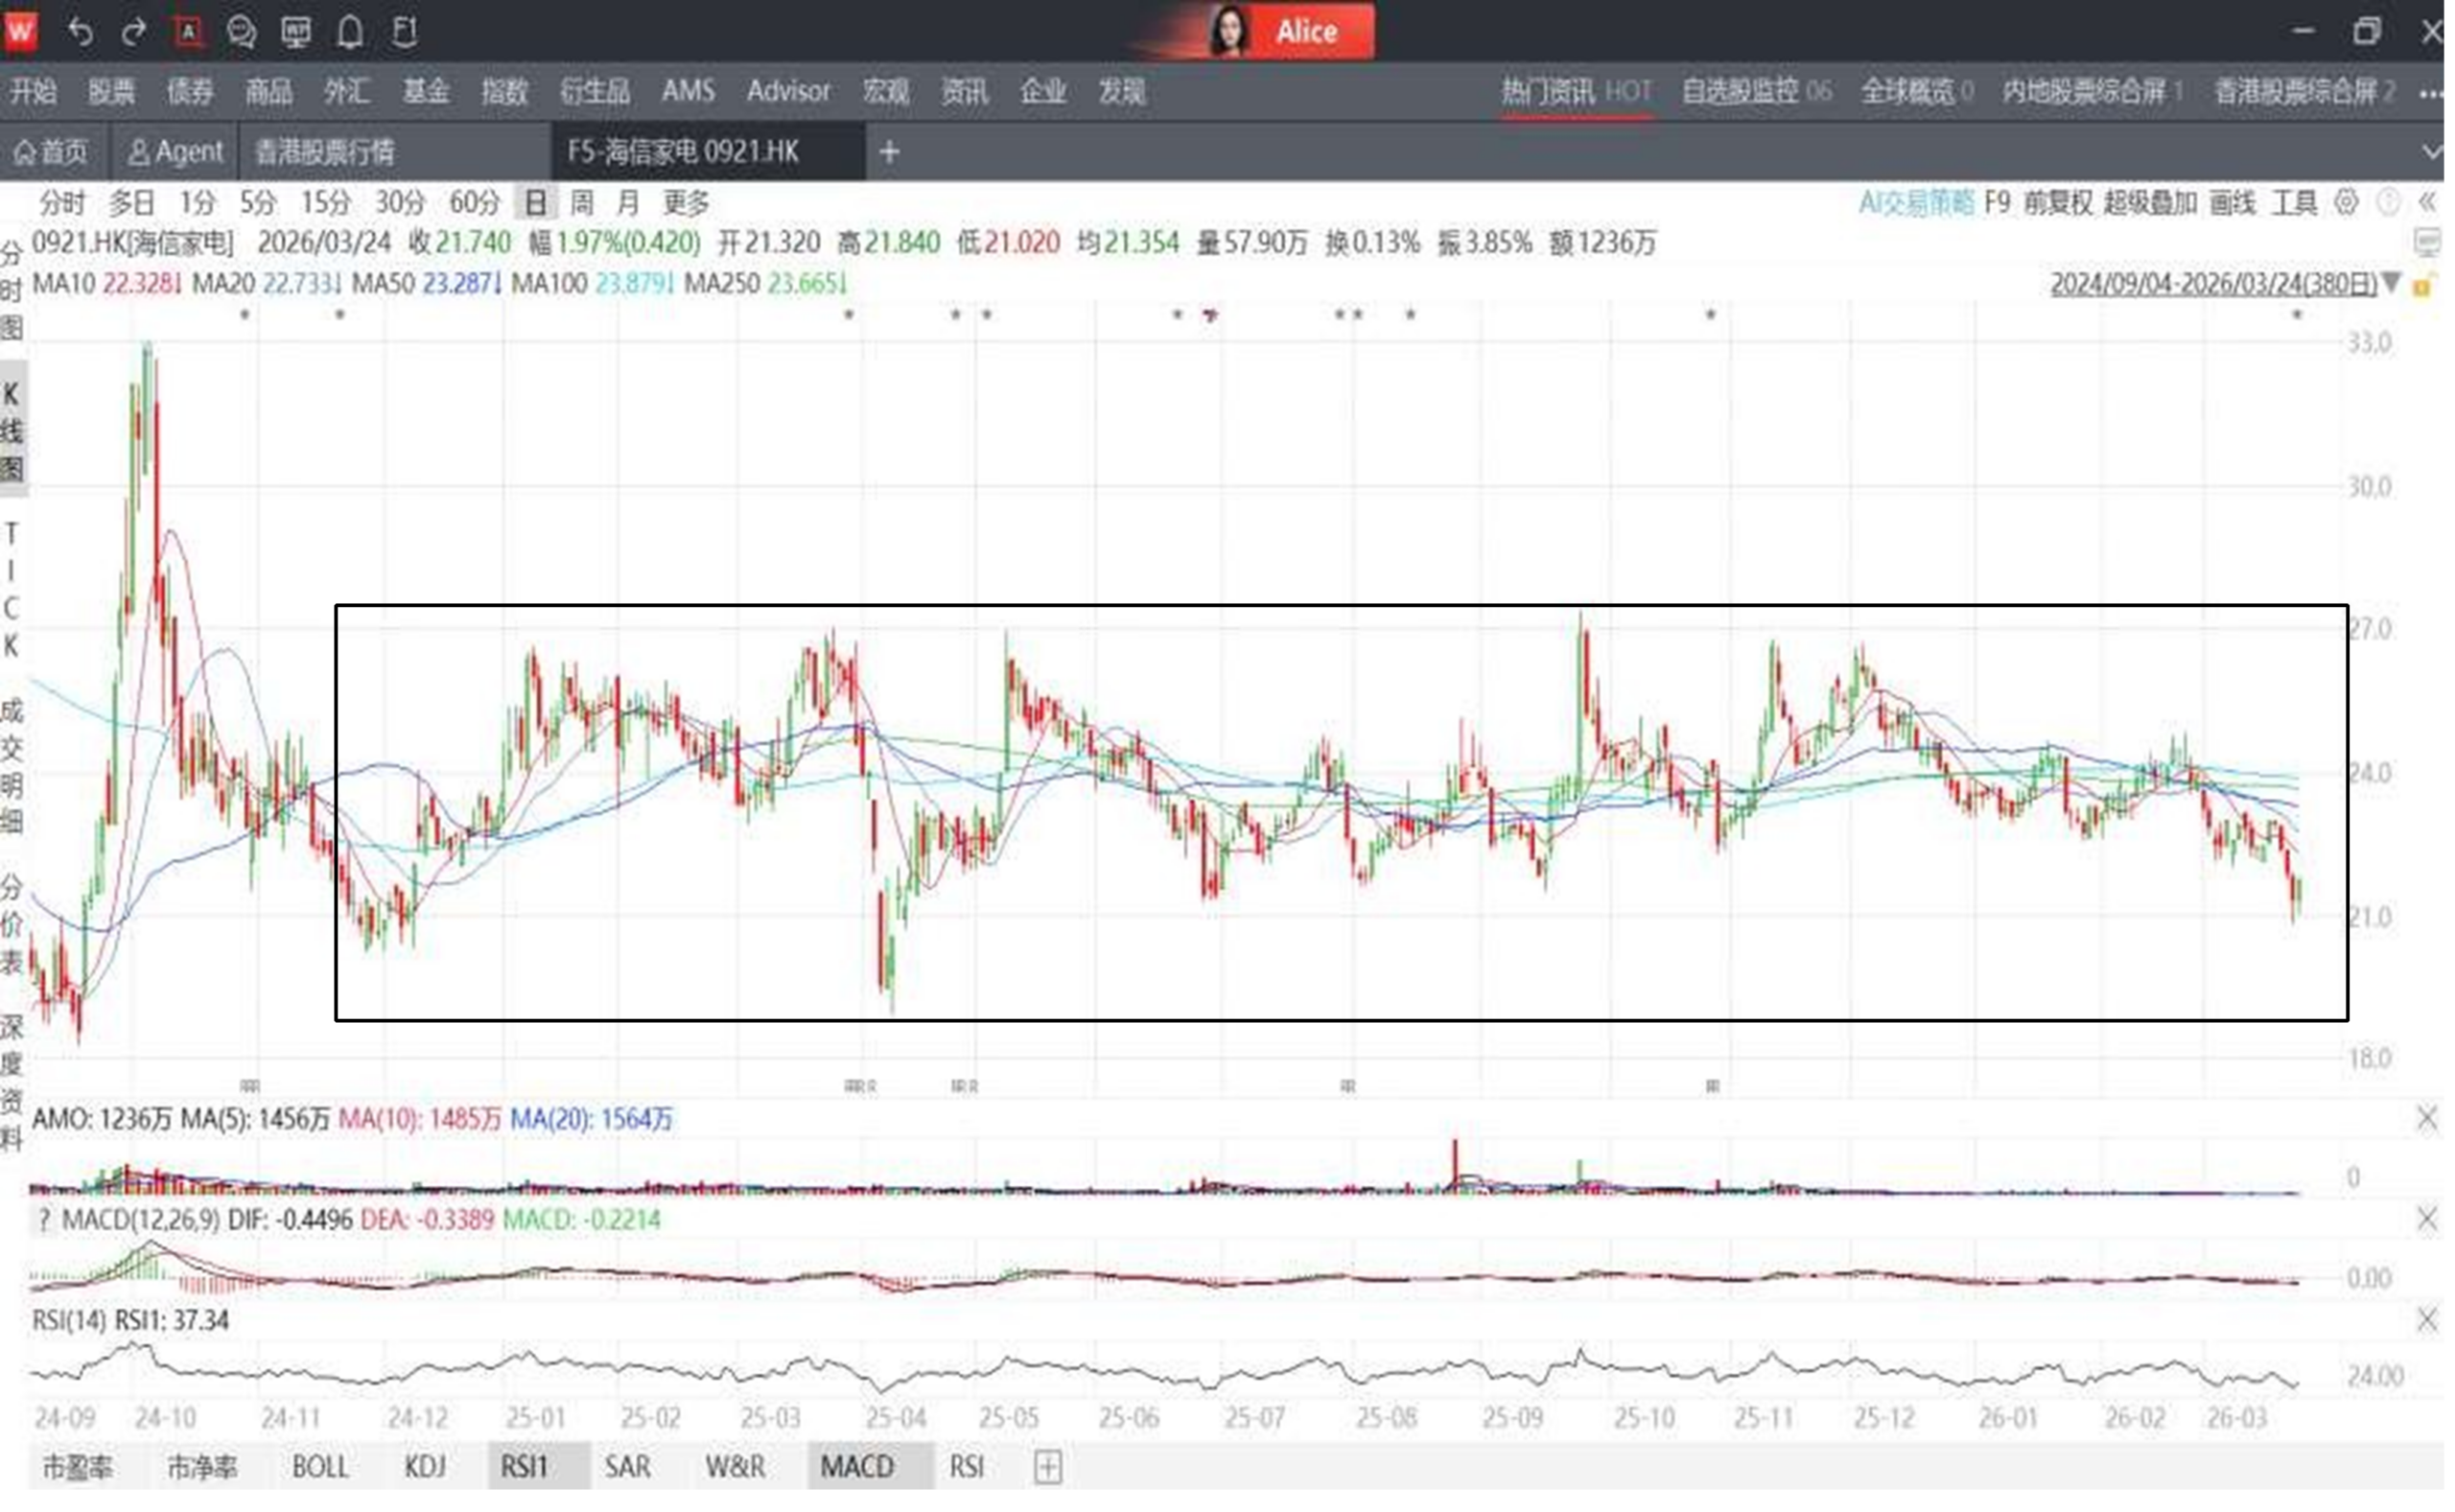Click the undo back arrow icon

(x=80, y=32)
